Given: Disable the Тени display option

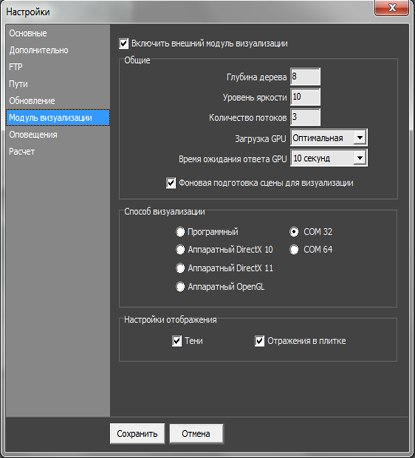Looking at the screenshot, I should (177, 341).
